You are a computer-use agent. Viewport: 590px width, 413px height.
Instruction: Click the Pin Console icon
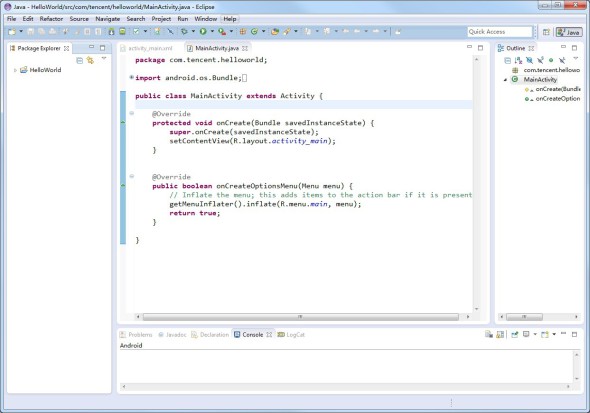(515, 334)
